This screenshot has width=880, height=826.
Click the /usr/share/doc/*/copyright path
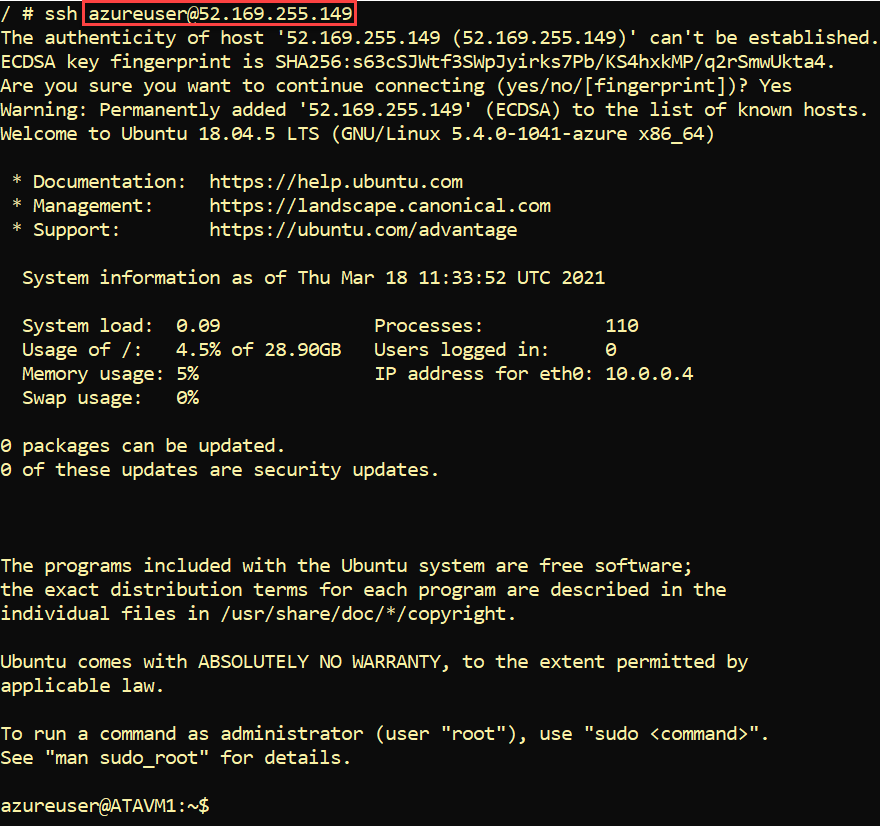(363, 614)
